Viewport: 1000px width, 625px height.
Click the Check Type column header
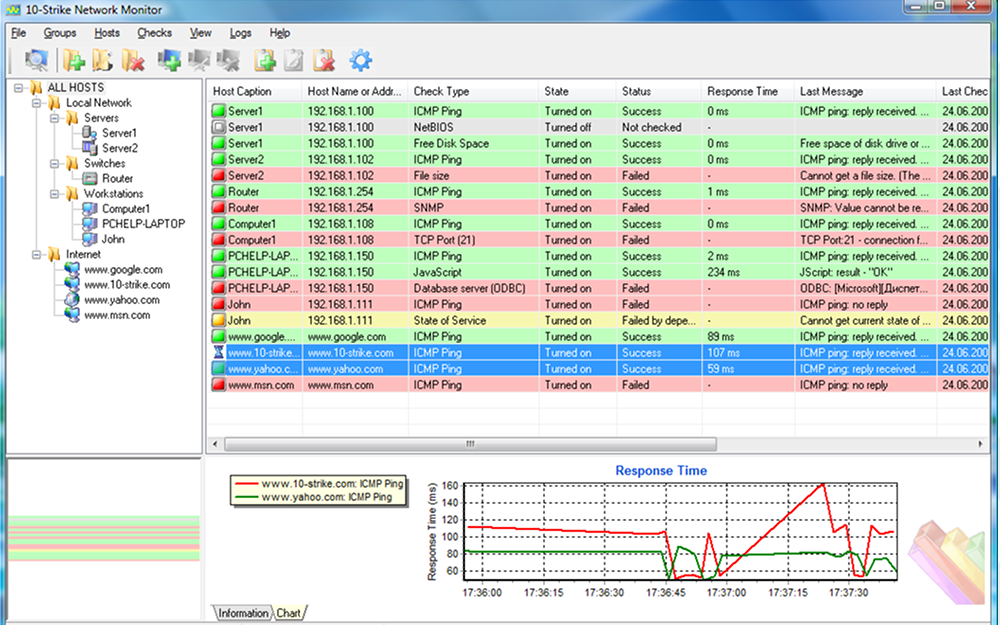click(x=441, y=91)
